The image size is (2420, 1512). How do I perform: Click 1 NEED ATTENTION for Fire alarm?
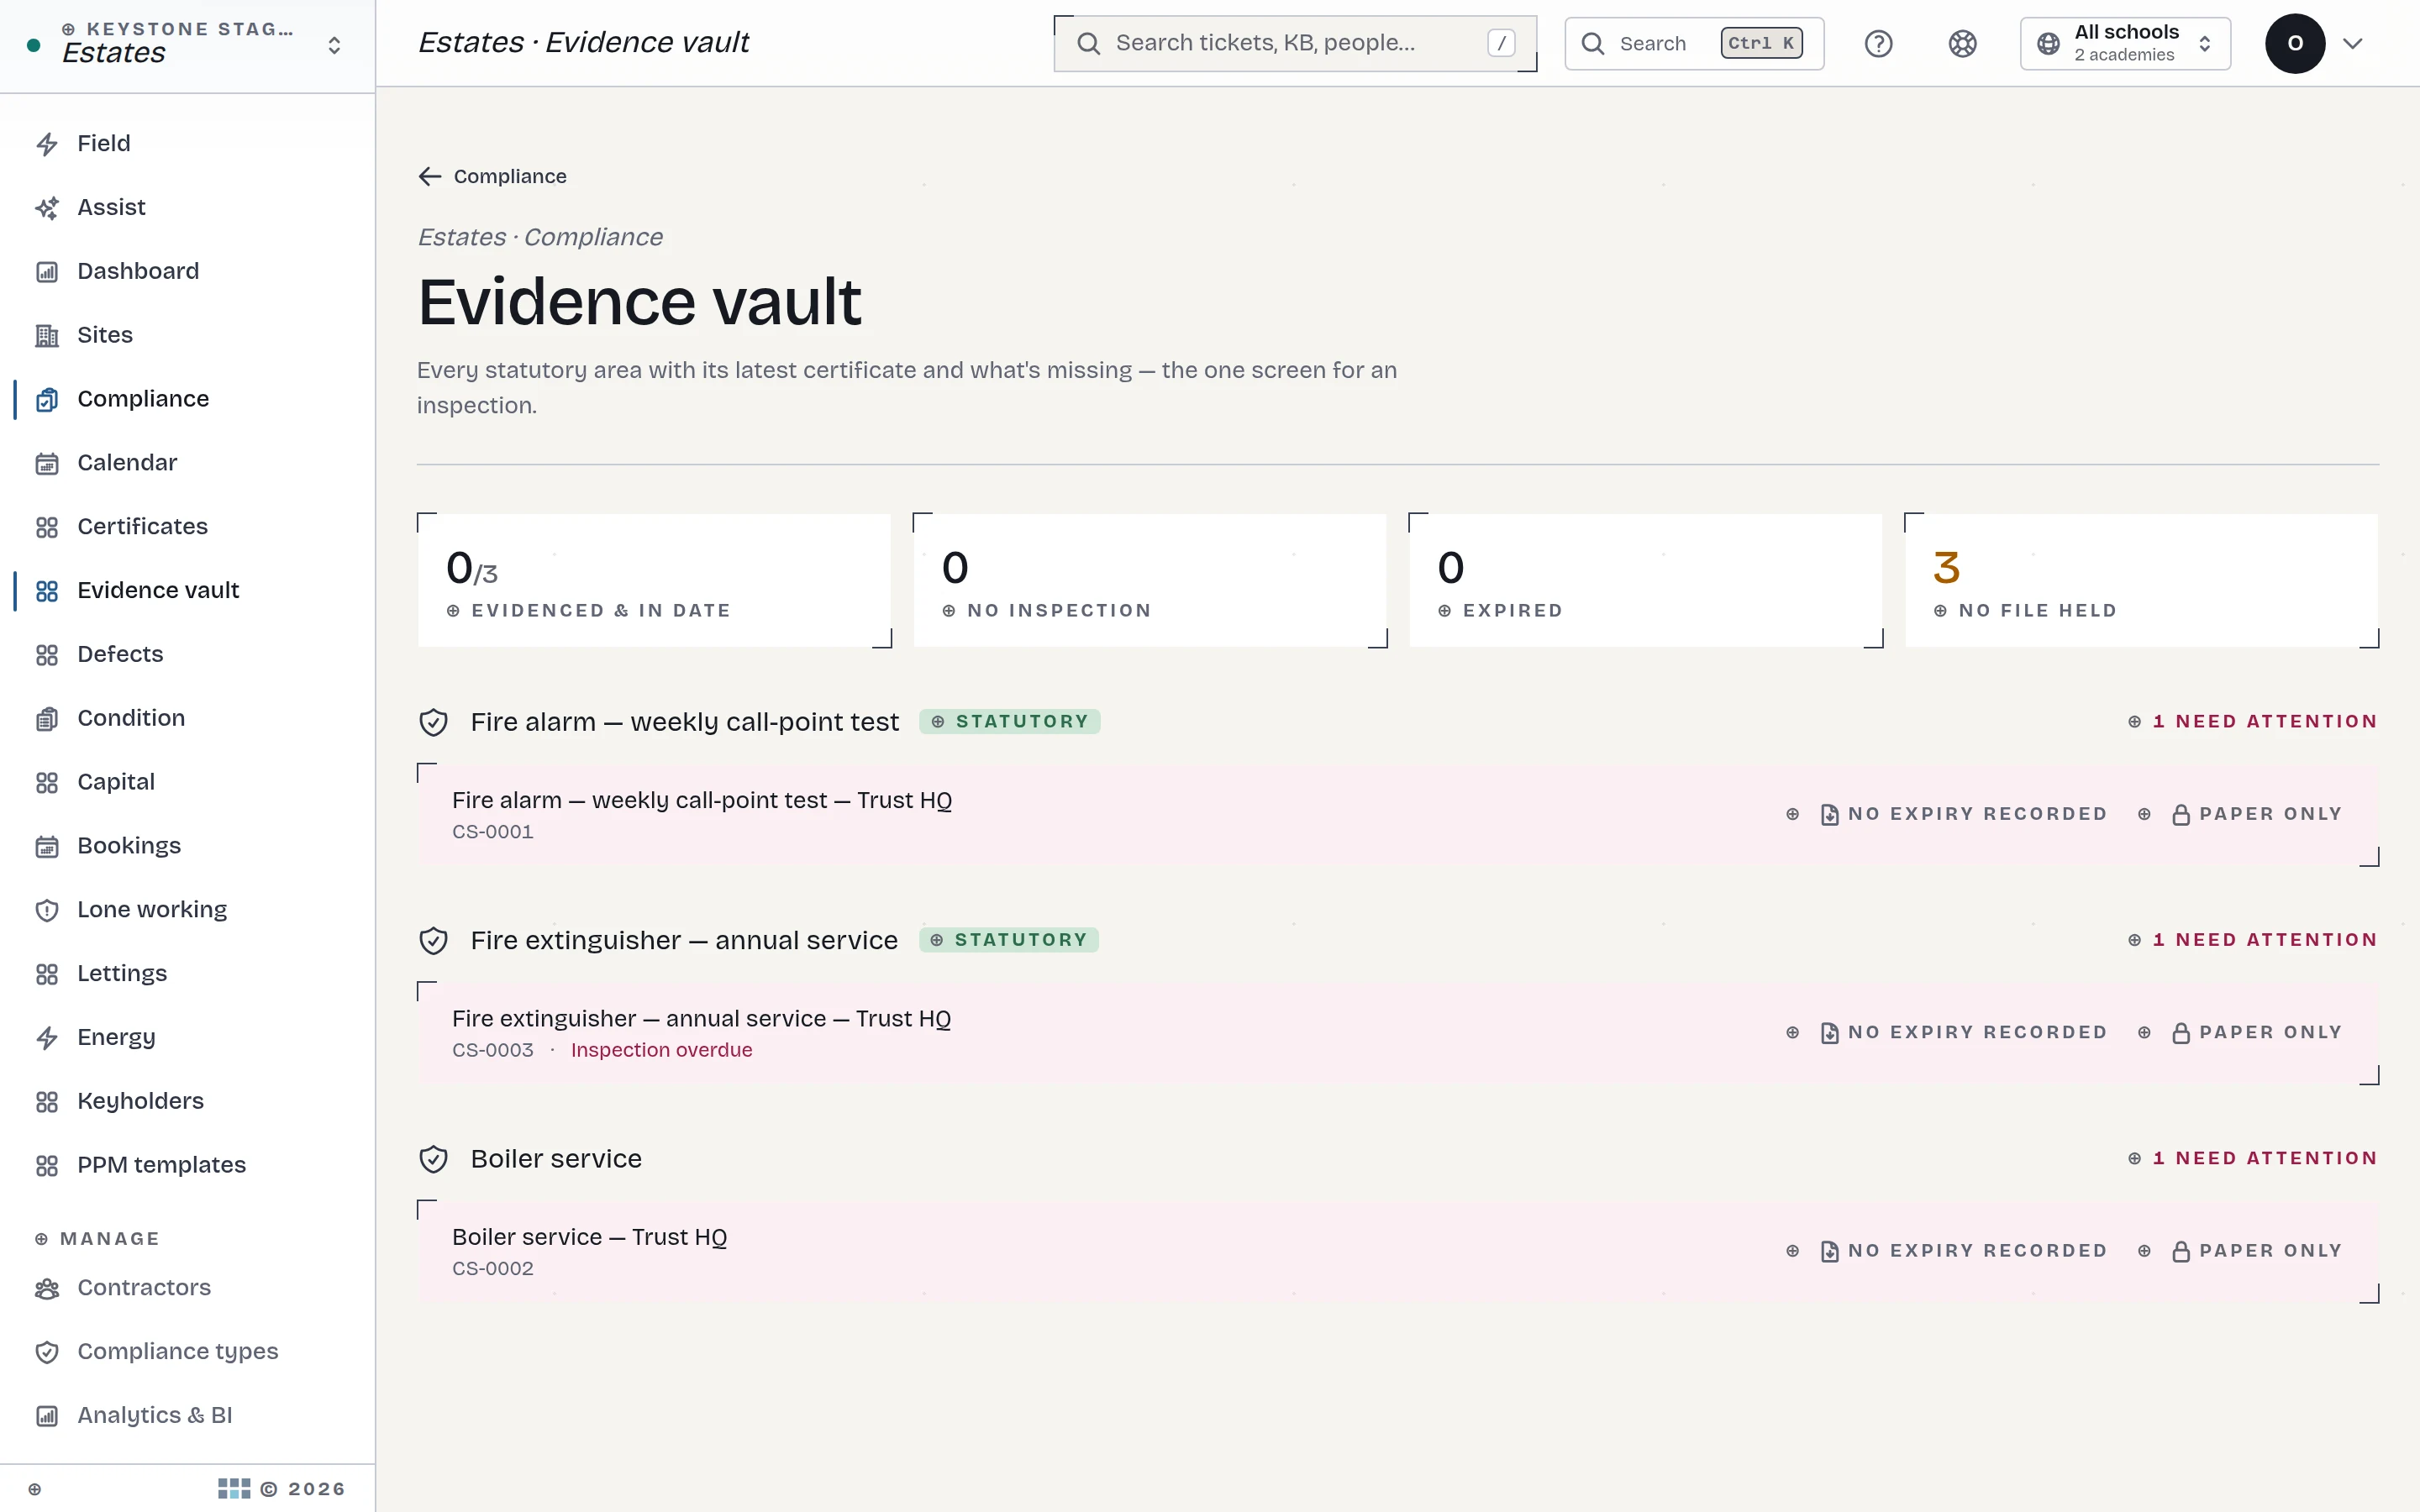(x=2253, y=721)
